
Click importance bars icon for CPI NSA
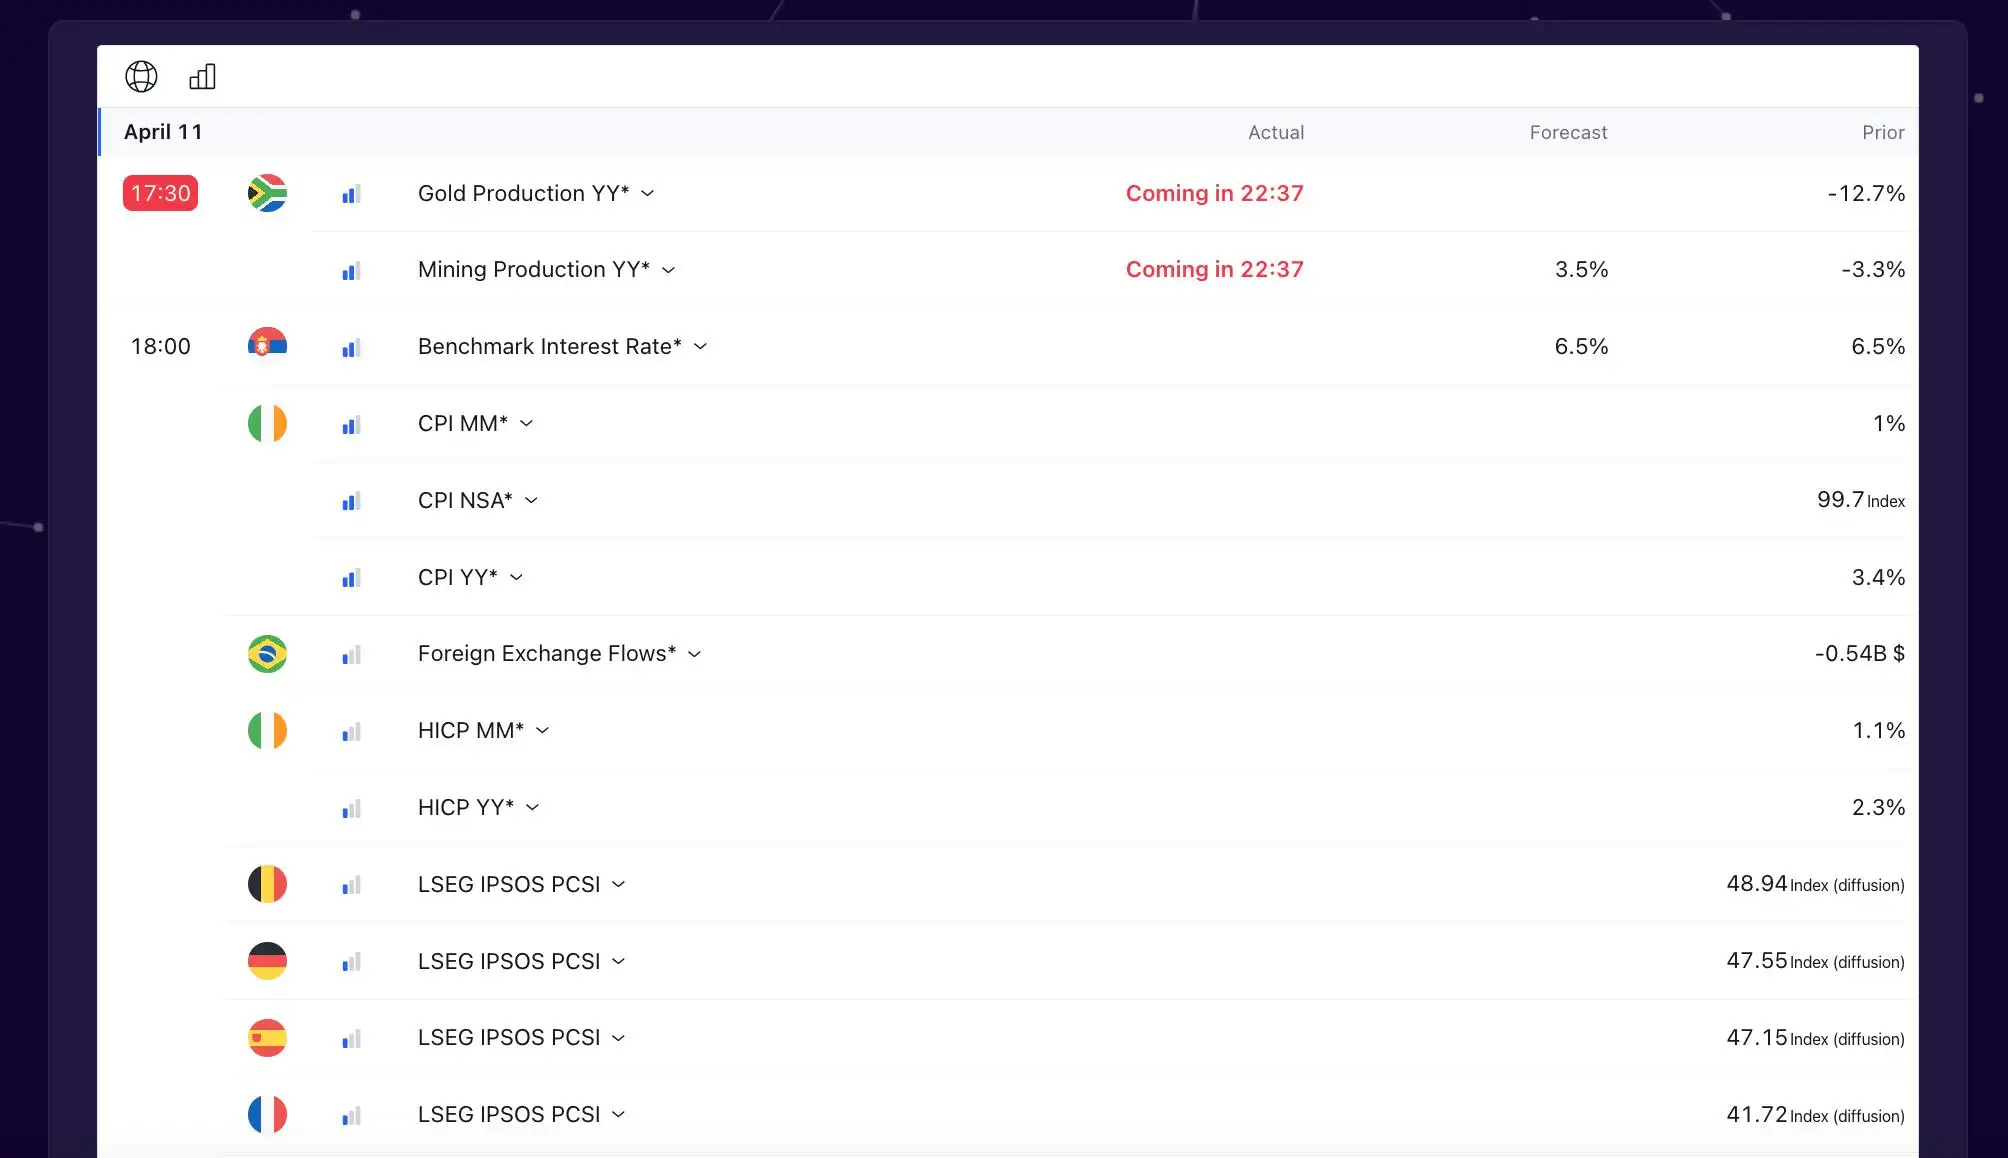[x=351, y=501]
